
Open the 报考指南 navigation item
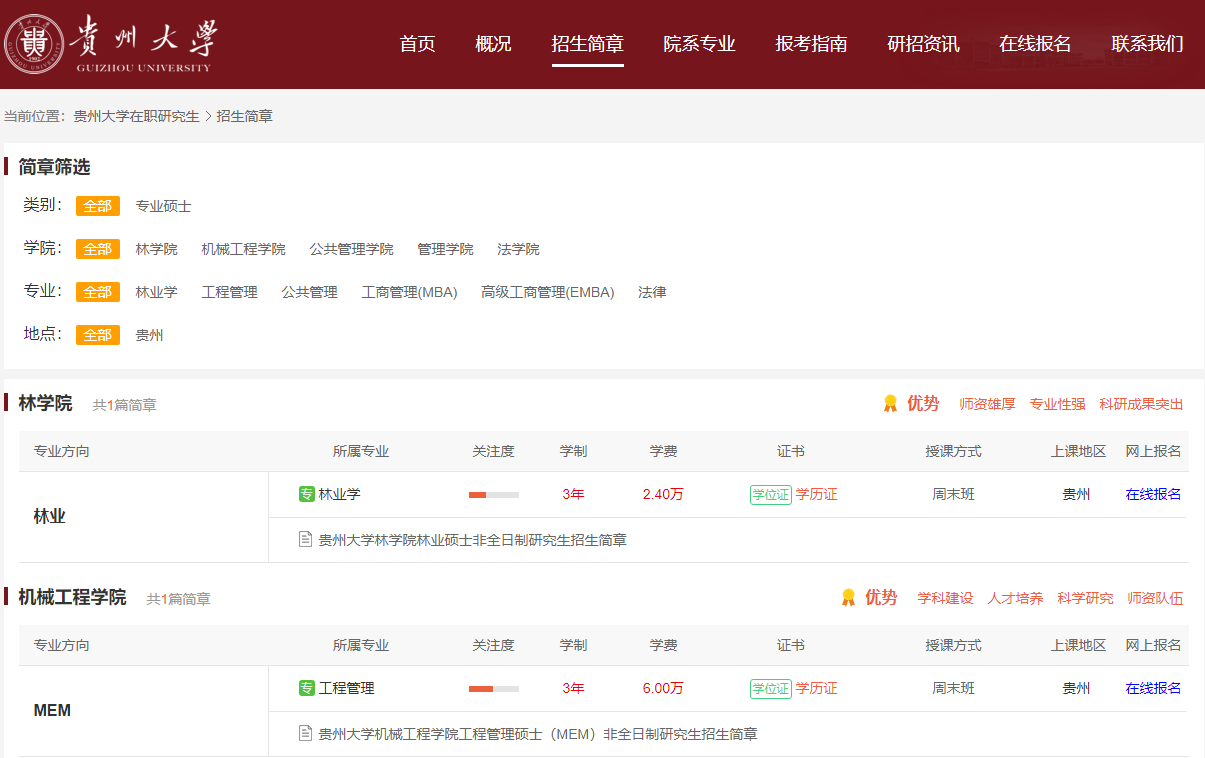(811, 44)
